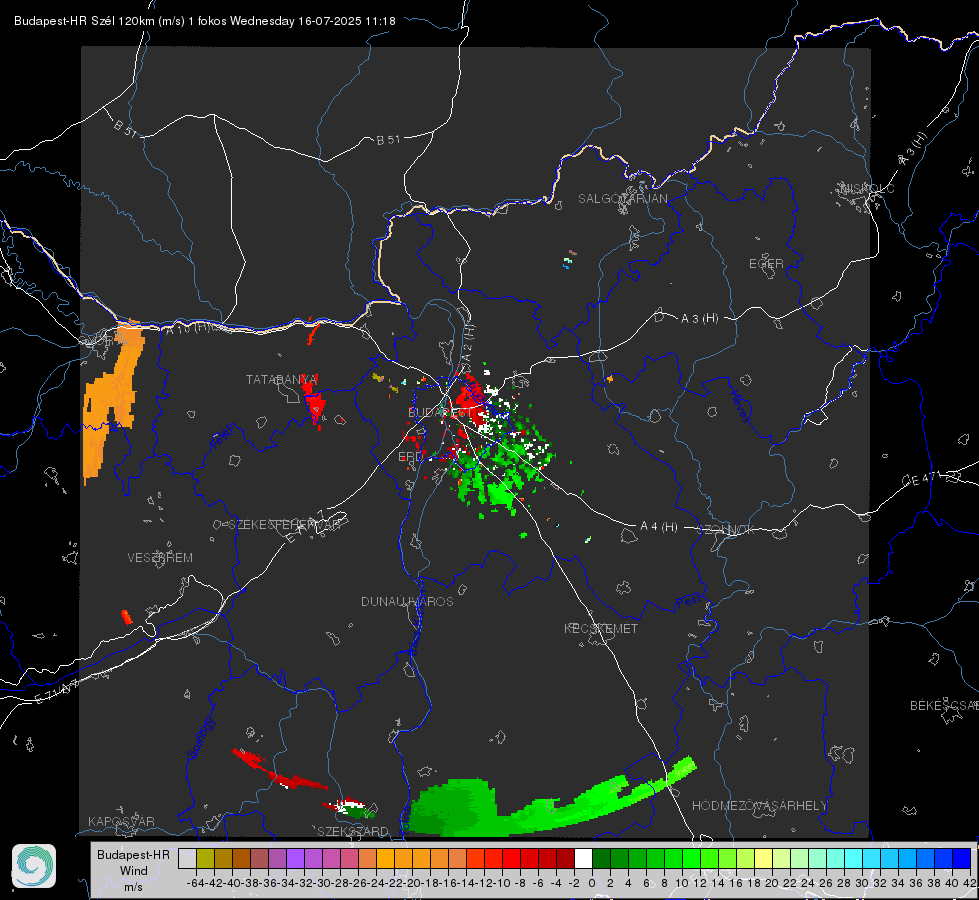
Task: Click the KECSKEMÉT city label
Action: pyautogui.click(x=601, y=628)
